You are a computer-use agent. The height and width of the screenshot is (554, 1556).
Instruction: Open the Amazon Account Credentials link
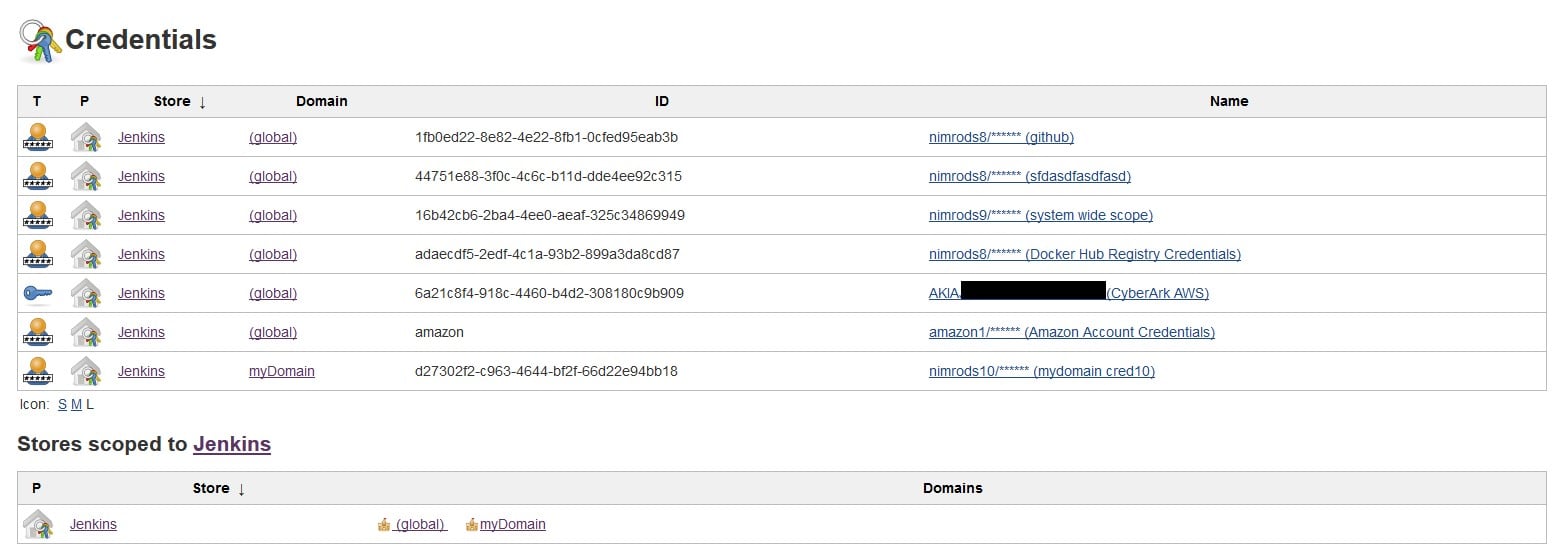1072,332
